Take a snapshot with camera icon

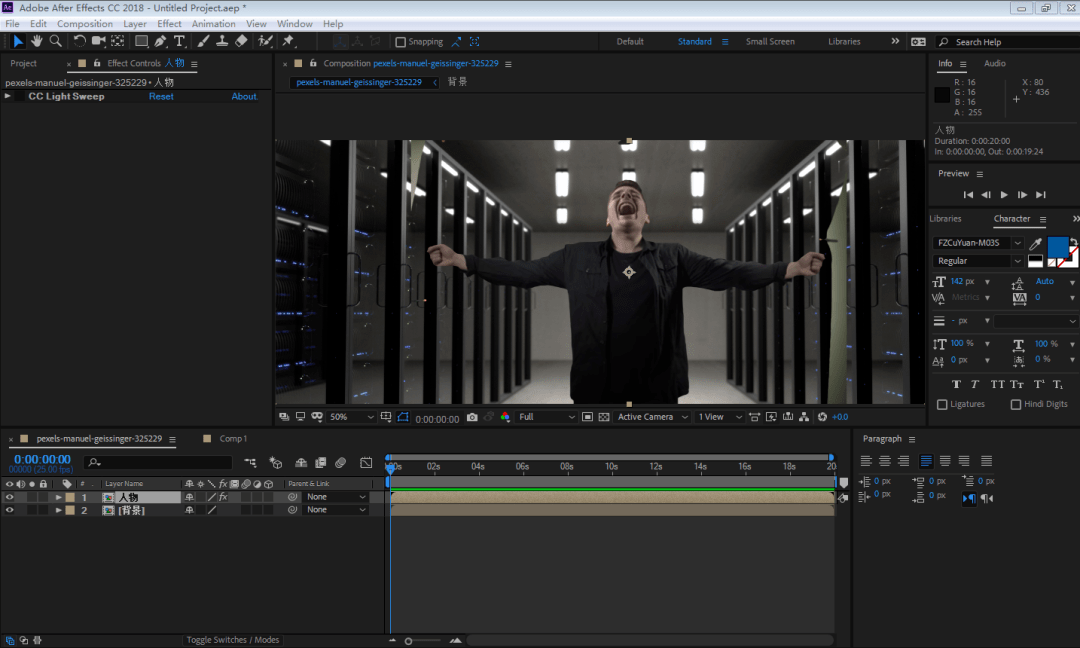(472, 417)
